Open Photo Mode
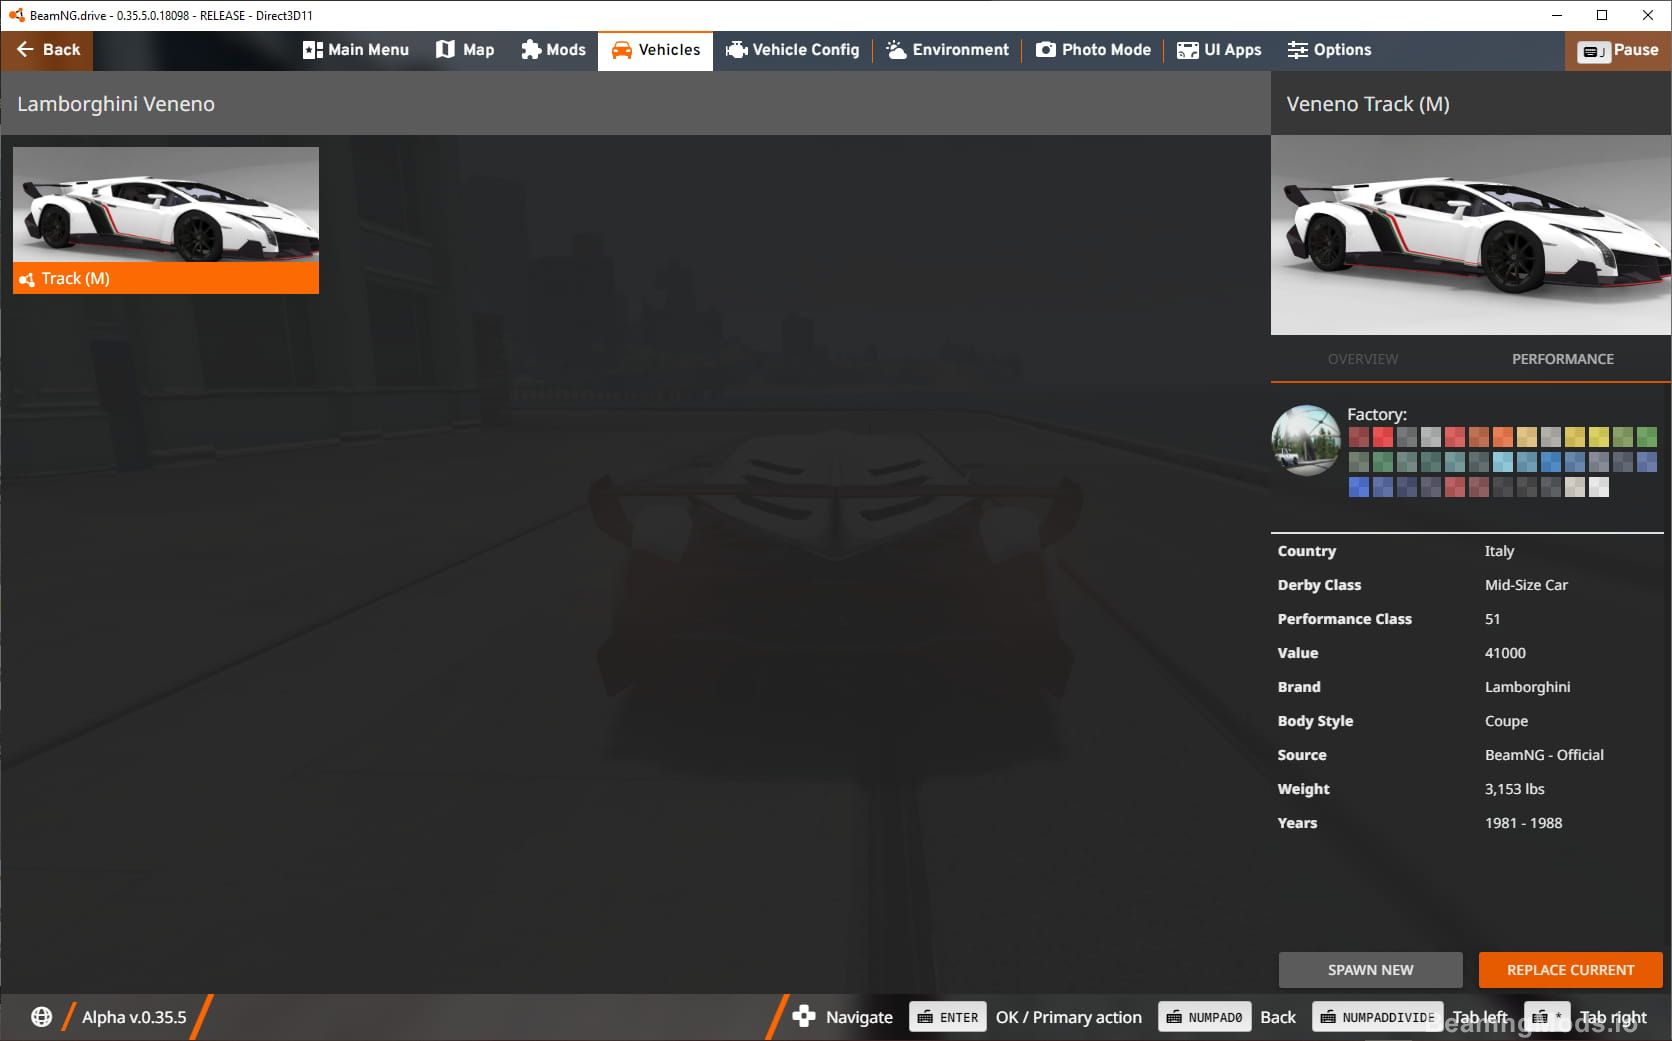Image resolution: width=1672 pixels, height=1041 pixels. 1093,50
